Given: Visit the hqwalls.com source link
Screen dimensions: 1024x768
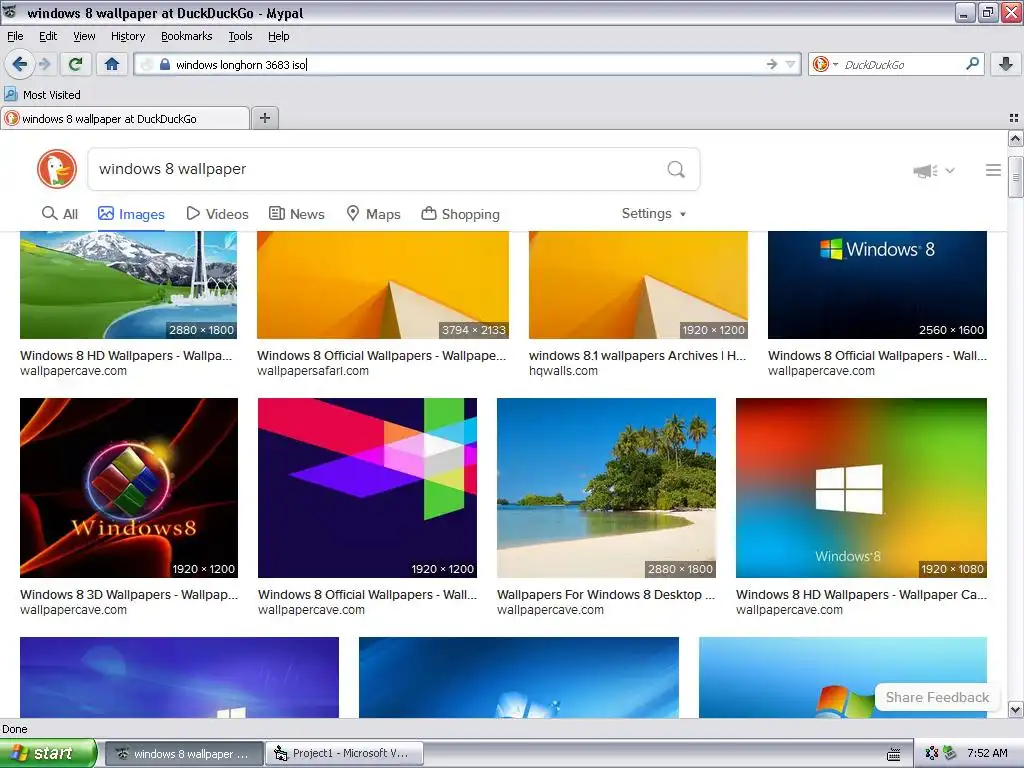Looking at the screenshot, I should (563, 371).
